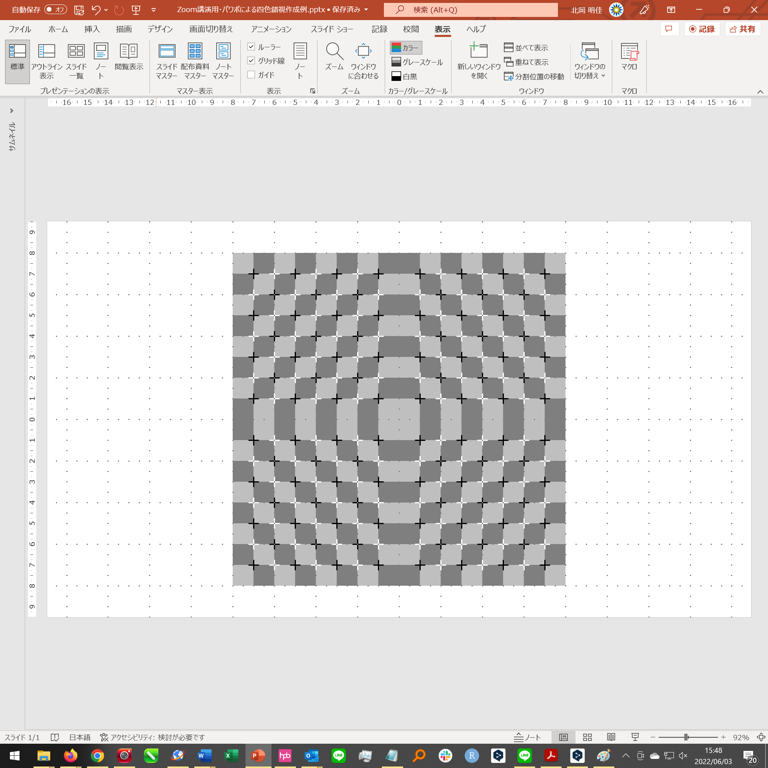Expand the Switch Windows (ウィンドウの切り替え) dropdown

[x=589, y=62]
